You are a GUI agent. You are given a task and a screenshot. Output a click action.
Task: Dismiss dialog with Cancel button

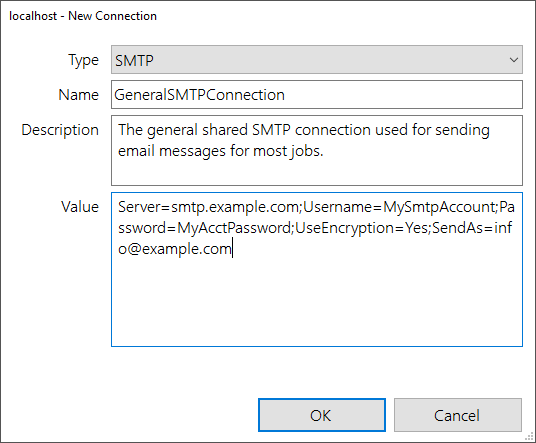click(x=458, y=415)
